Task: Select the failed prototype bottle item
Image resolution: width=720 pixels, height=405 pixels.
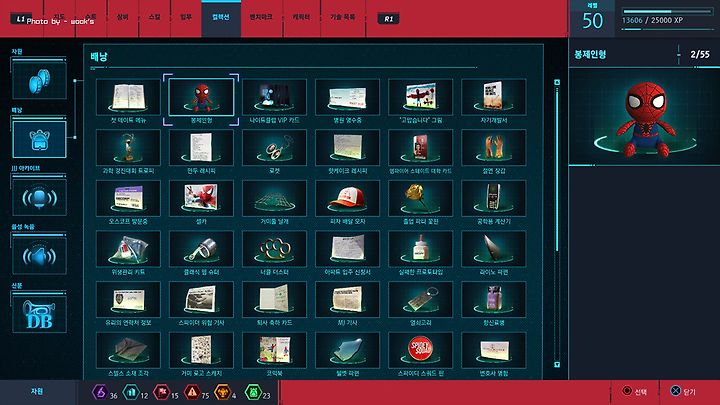Action: (x=421, y=249)
